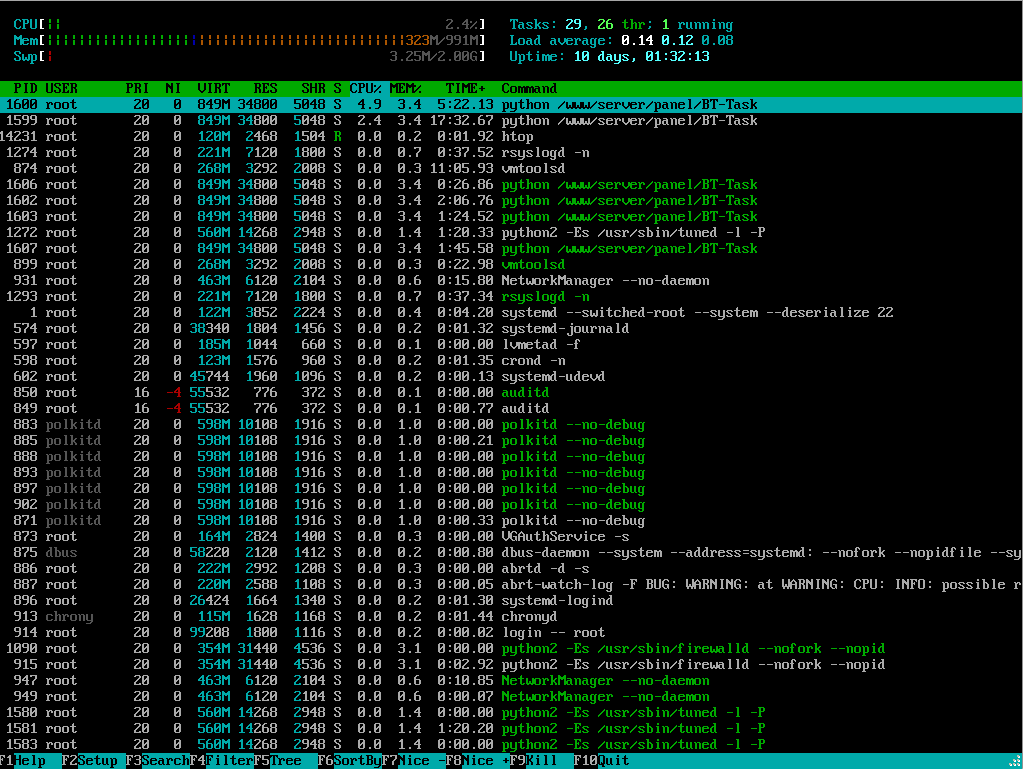The image size is (1023, 769).
Task: Sort by the RES column header
Action: [x=266, y=88]
